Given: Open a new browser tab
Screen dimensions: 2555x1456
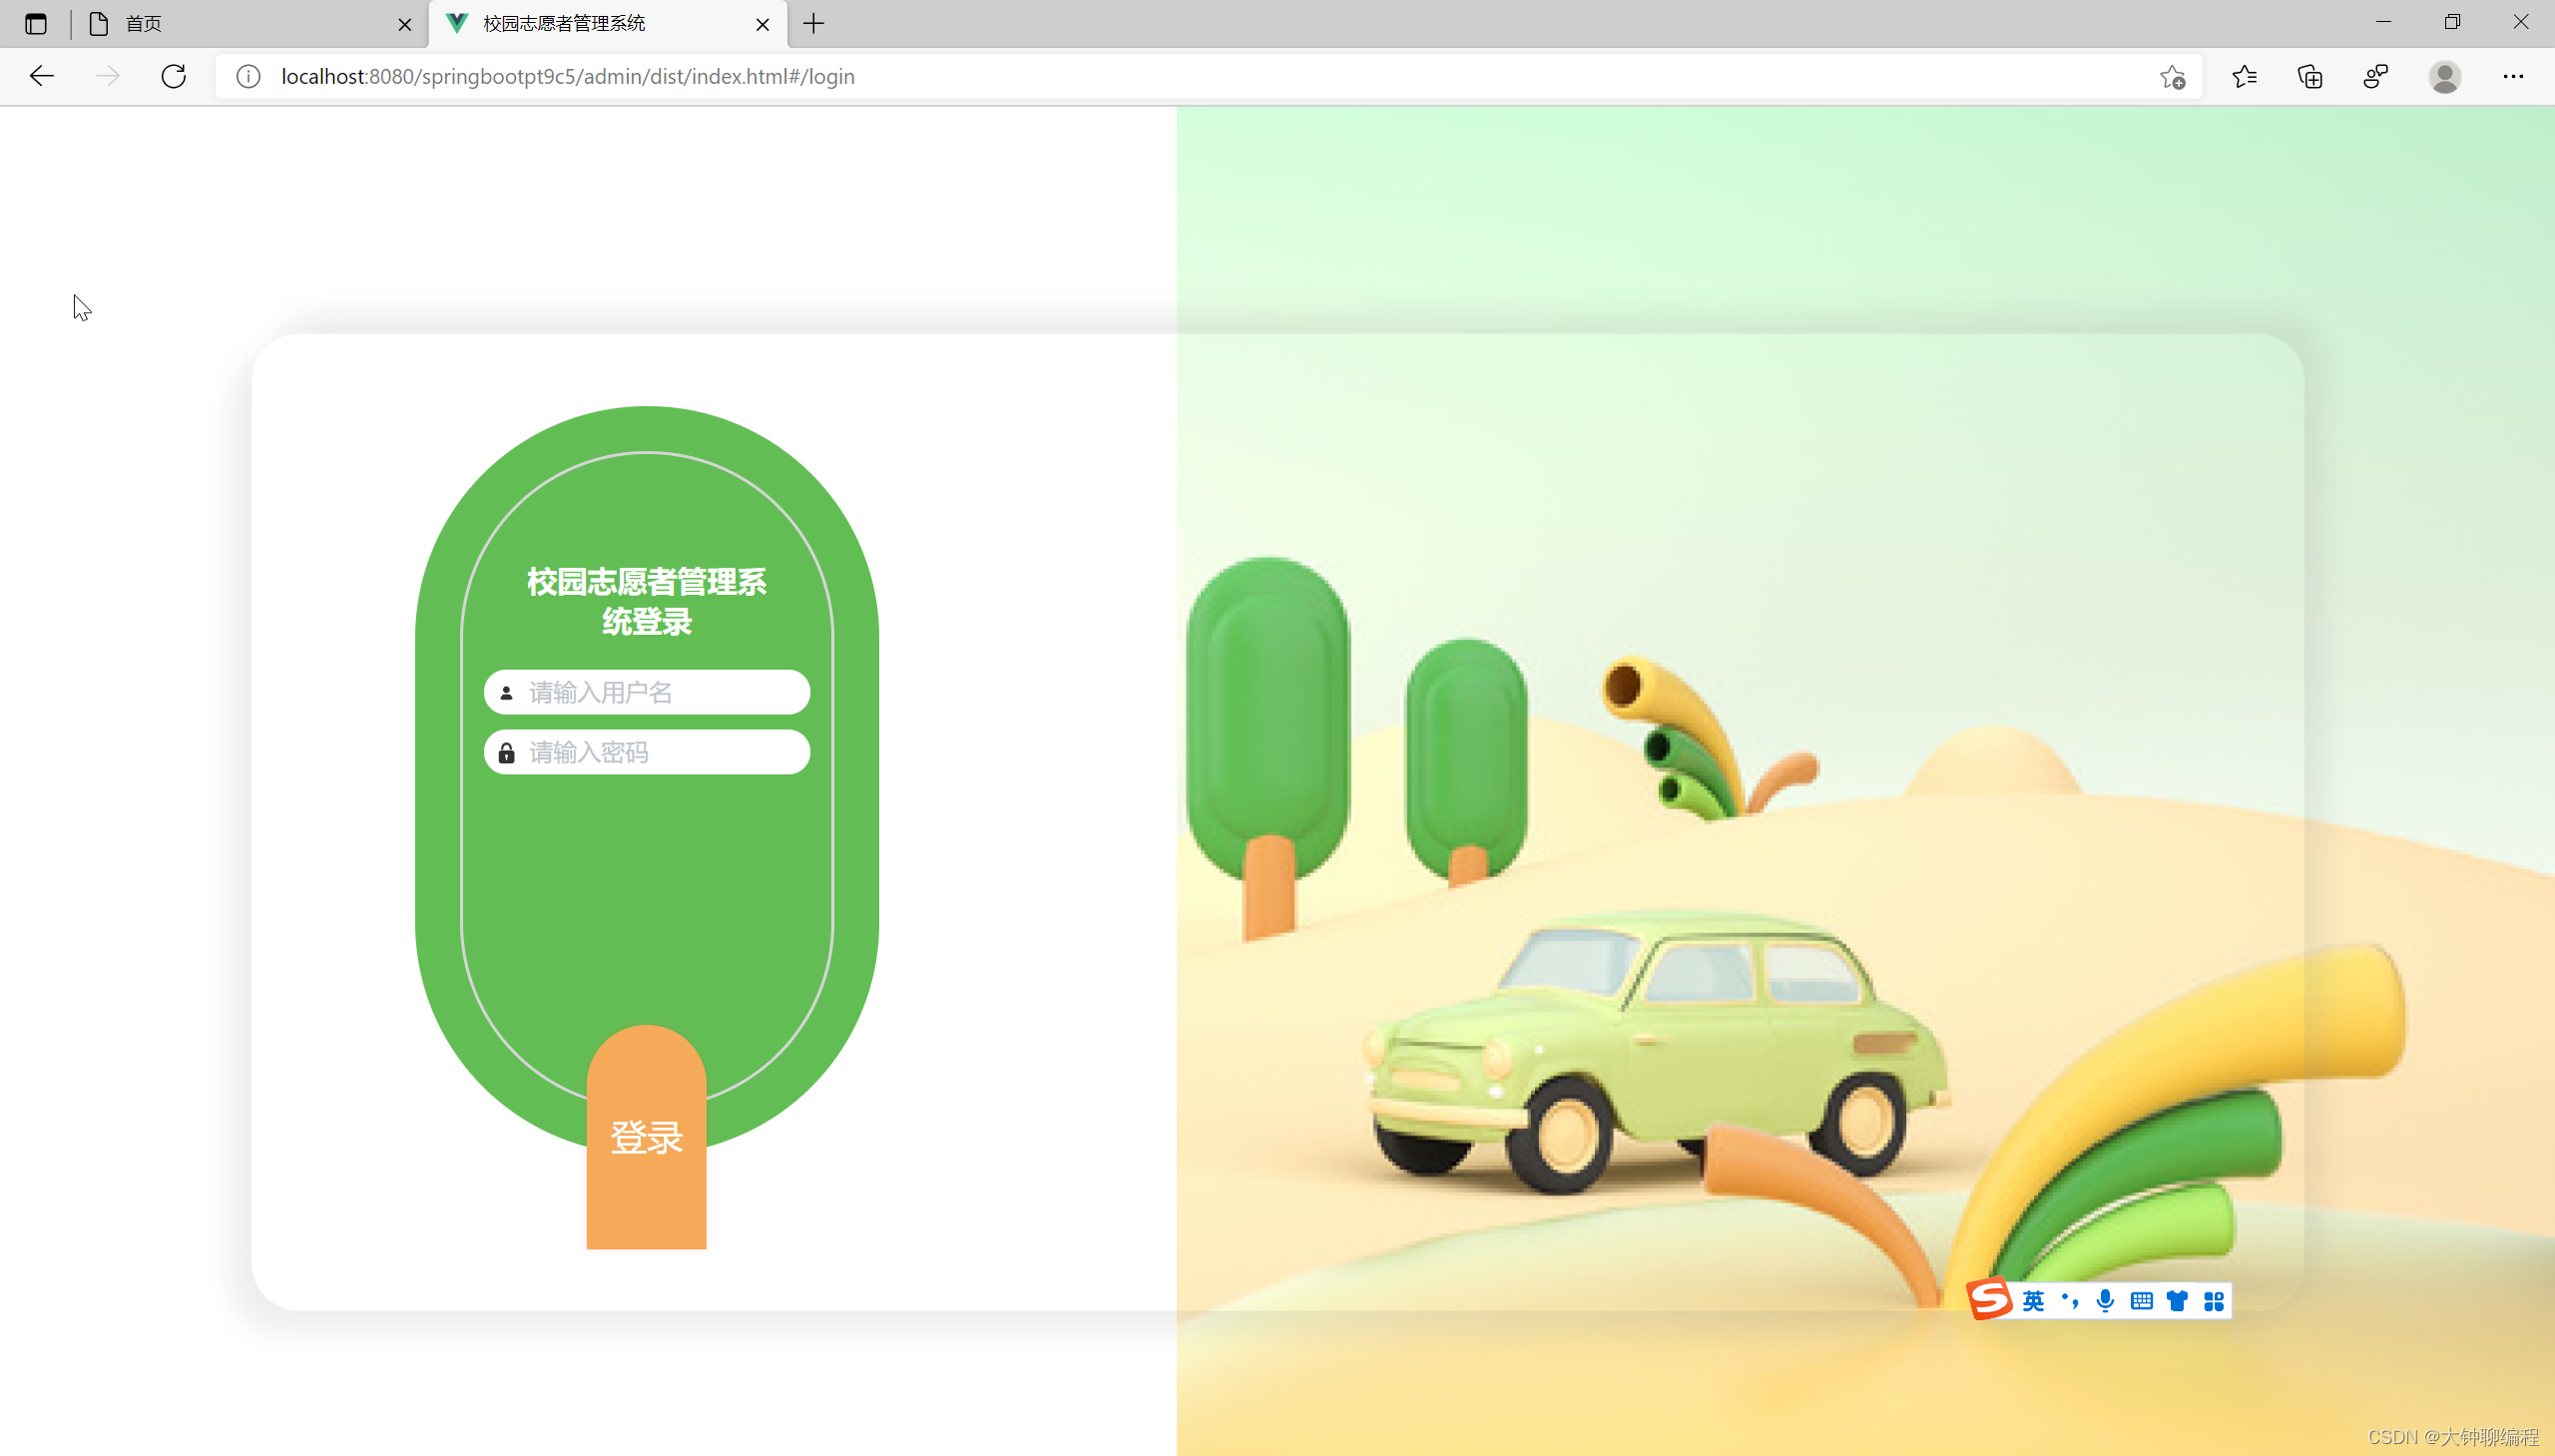Looking at the screenshot, I should [x=814, y=23].
